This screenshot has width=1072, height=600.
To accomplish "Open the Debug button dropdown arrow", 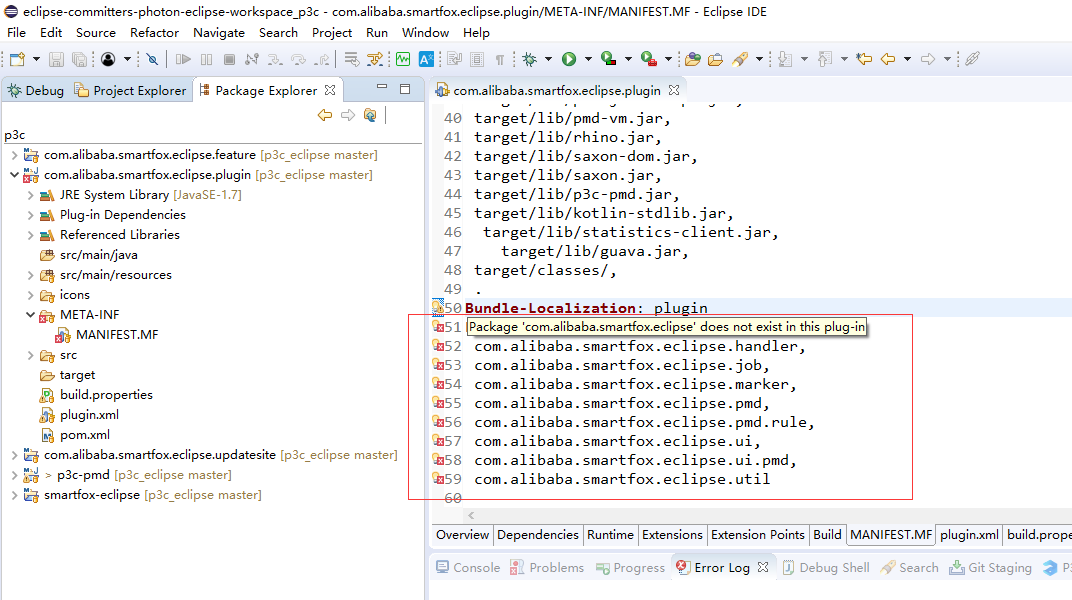I will coord(548,59).
